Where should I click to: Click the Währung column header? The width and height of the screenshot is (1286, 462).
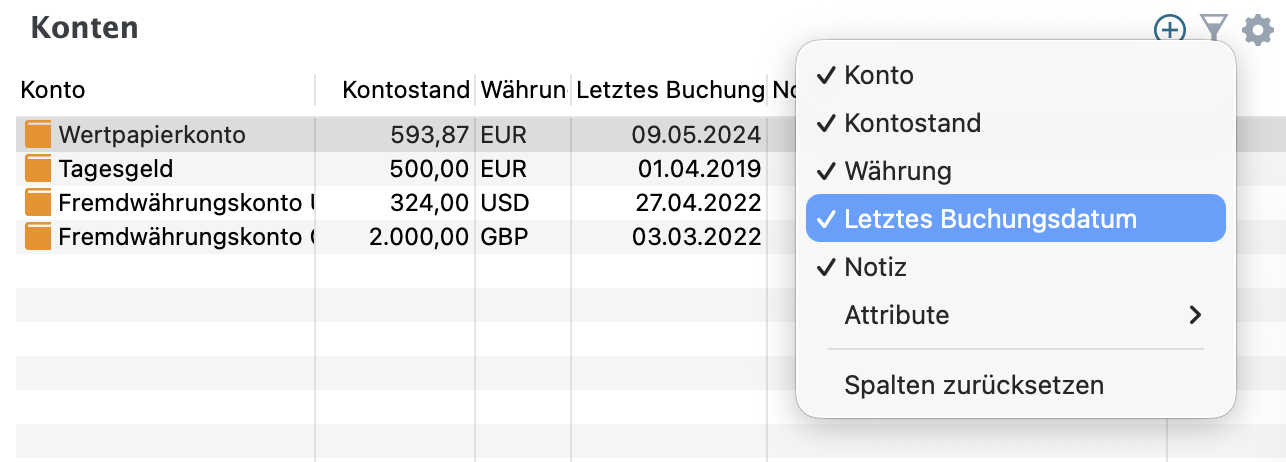[x=522, y=90]
